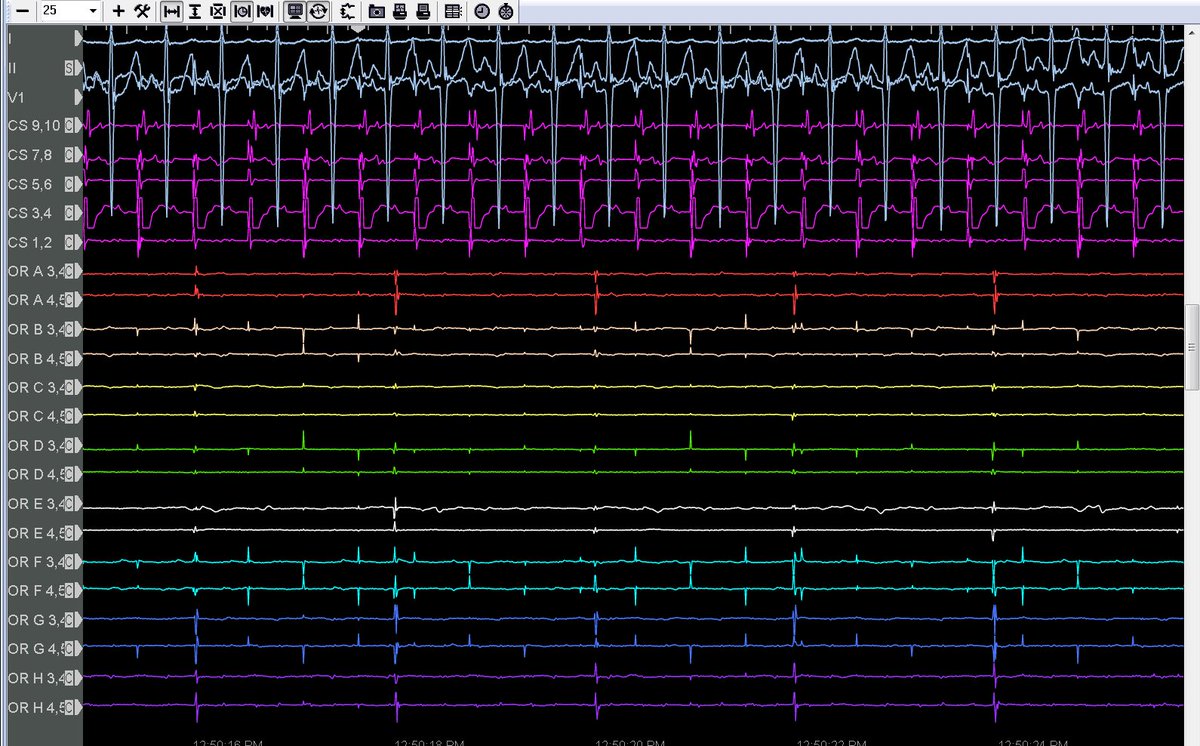Select the channel label OR H 3,4
The width and height of the screenshot is (1200, 746).
click(x=35, y=677)
